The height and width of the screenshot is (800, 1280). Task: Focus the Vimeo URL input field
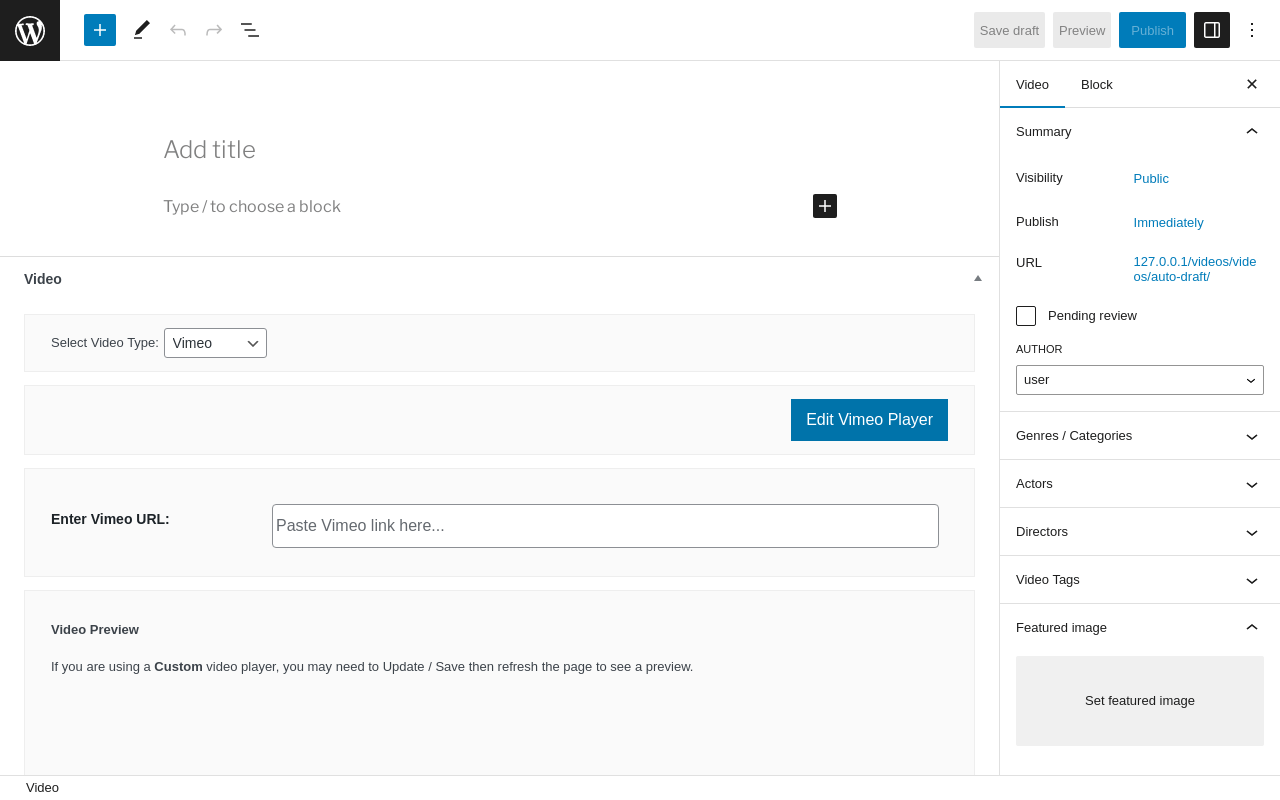tap(605, 526)
